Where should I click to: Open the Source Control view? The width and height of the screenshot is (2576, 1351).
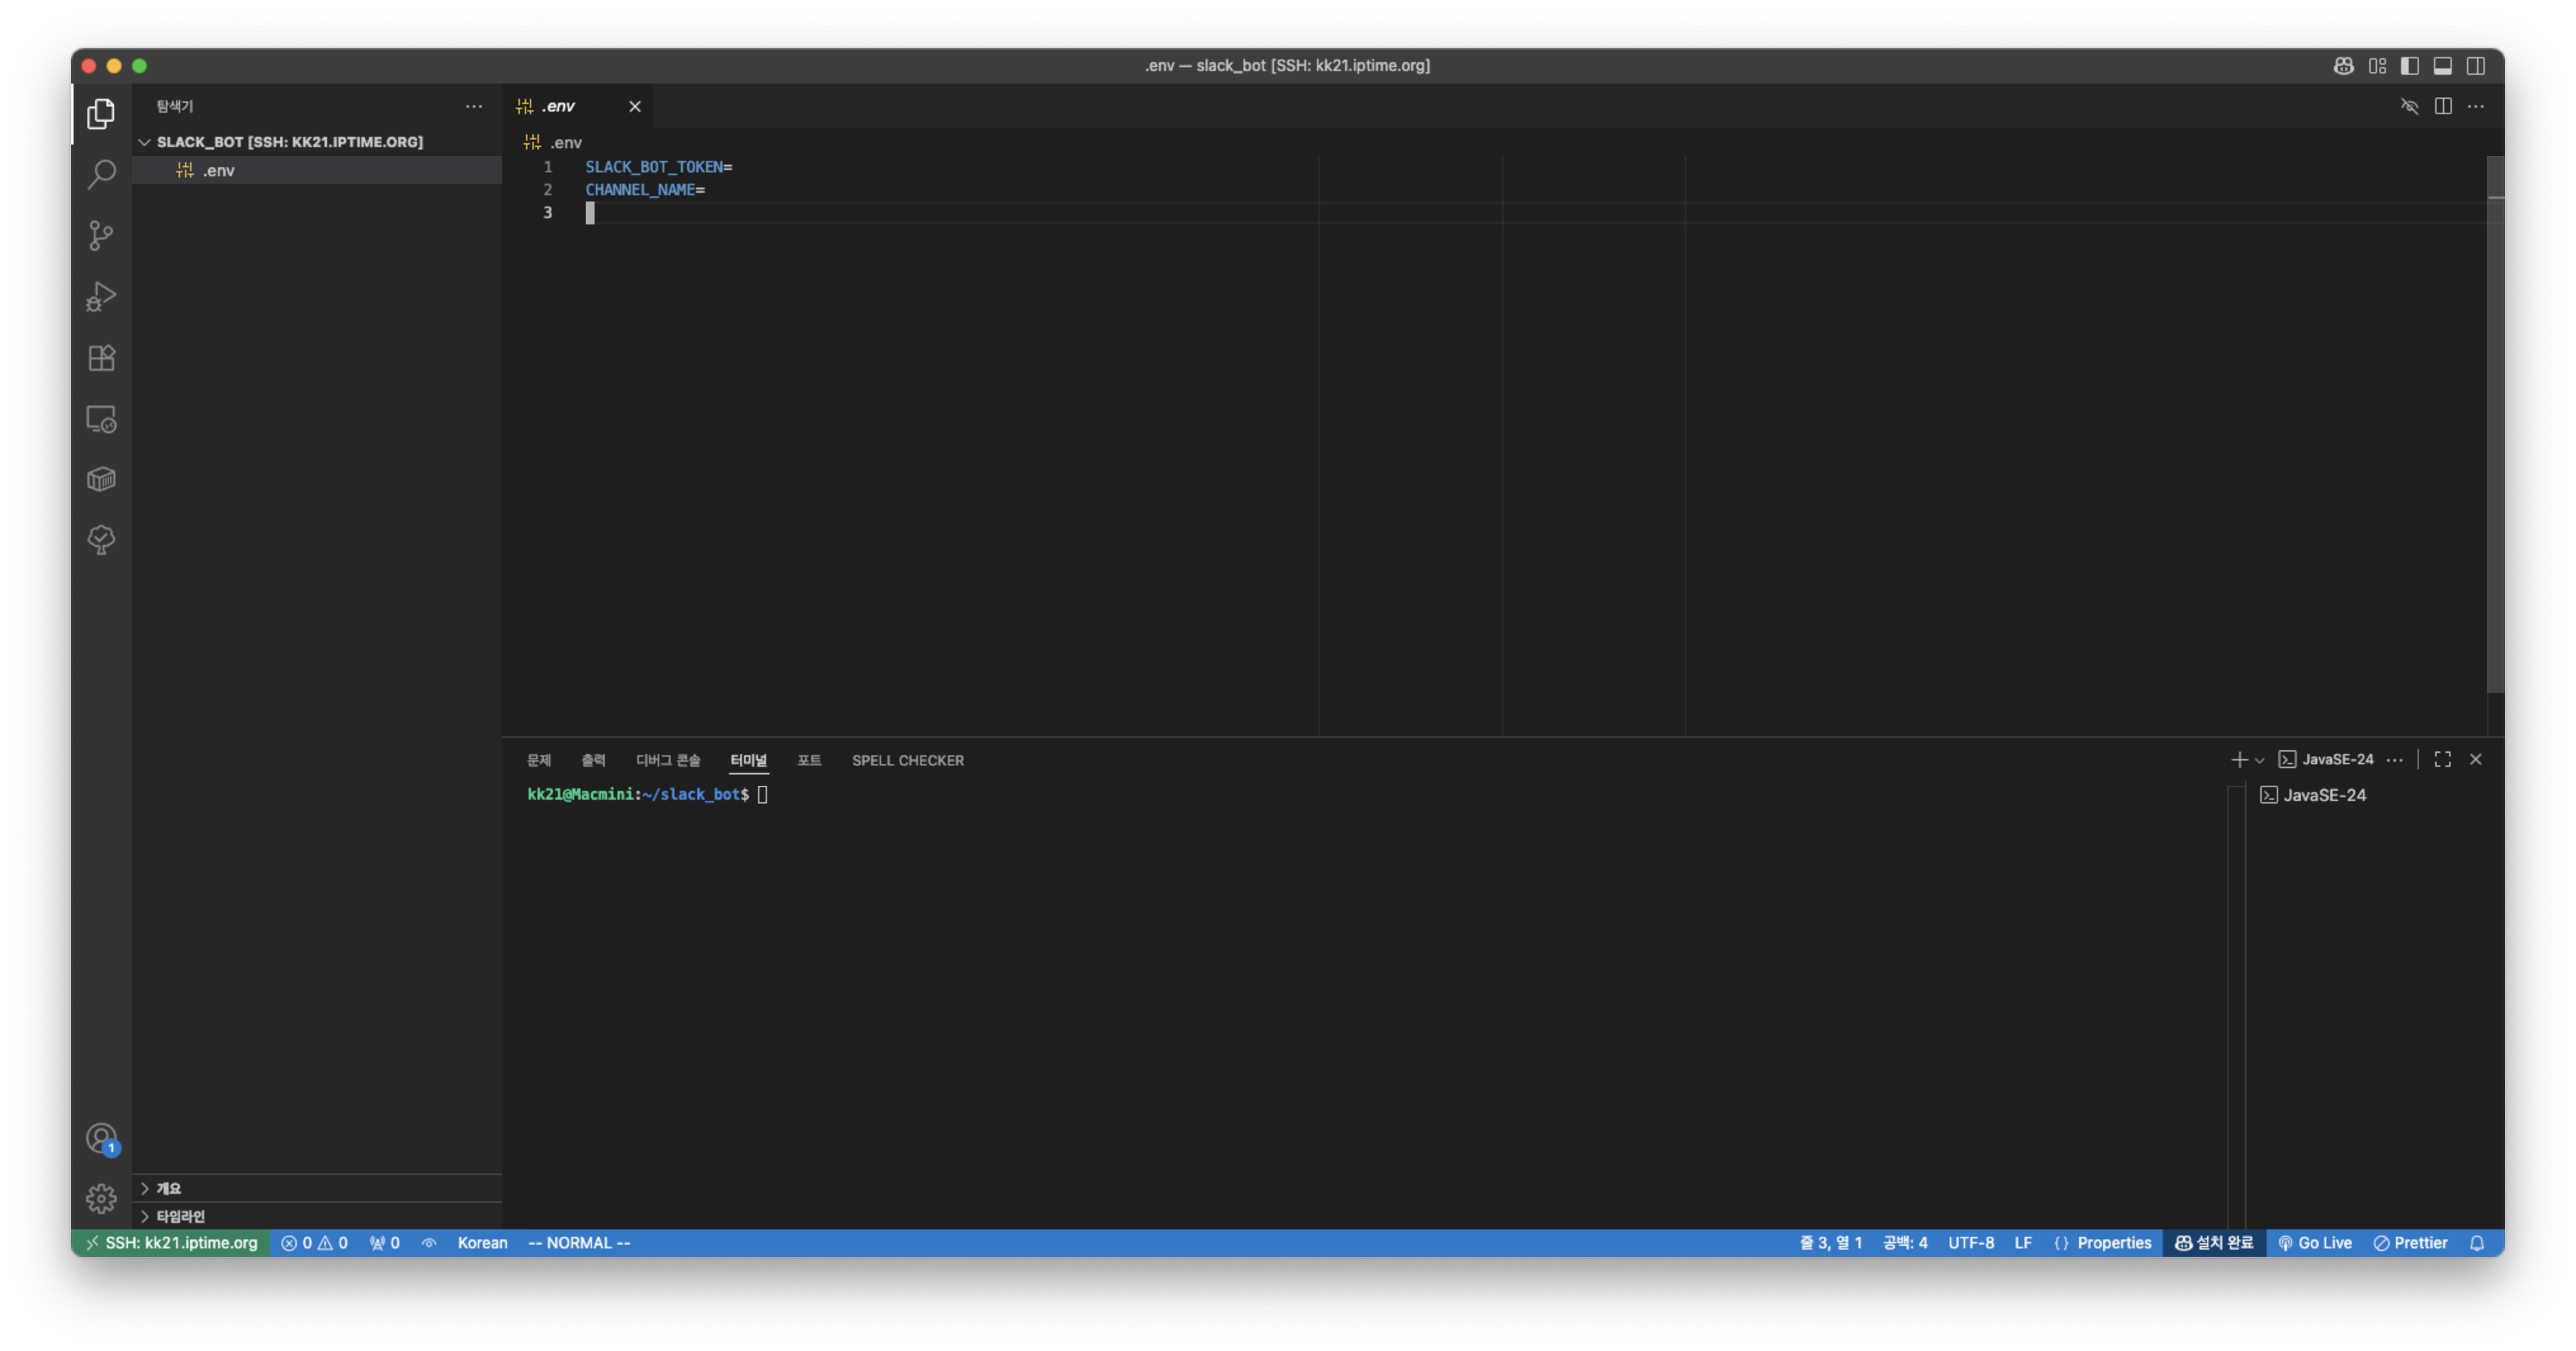(x=101, y=236)
